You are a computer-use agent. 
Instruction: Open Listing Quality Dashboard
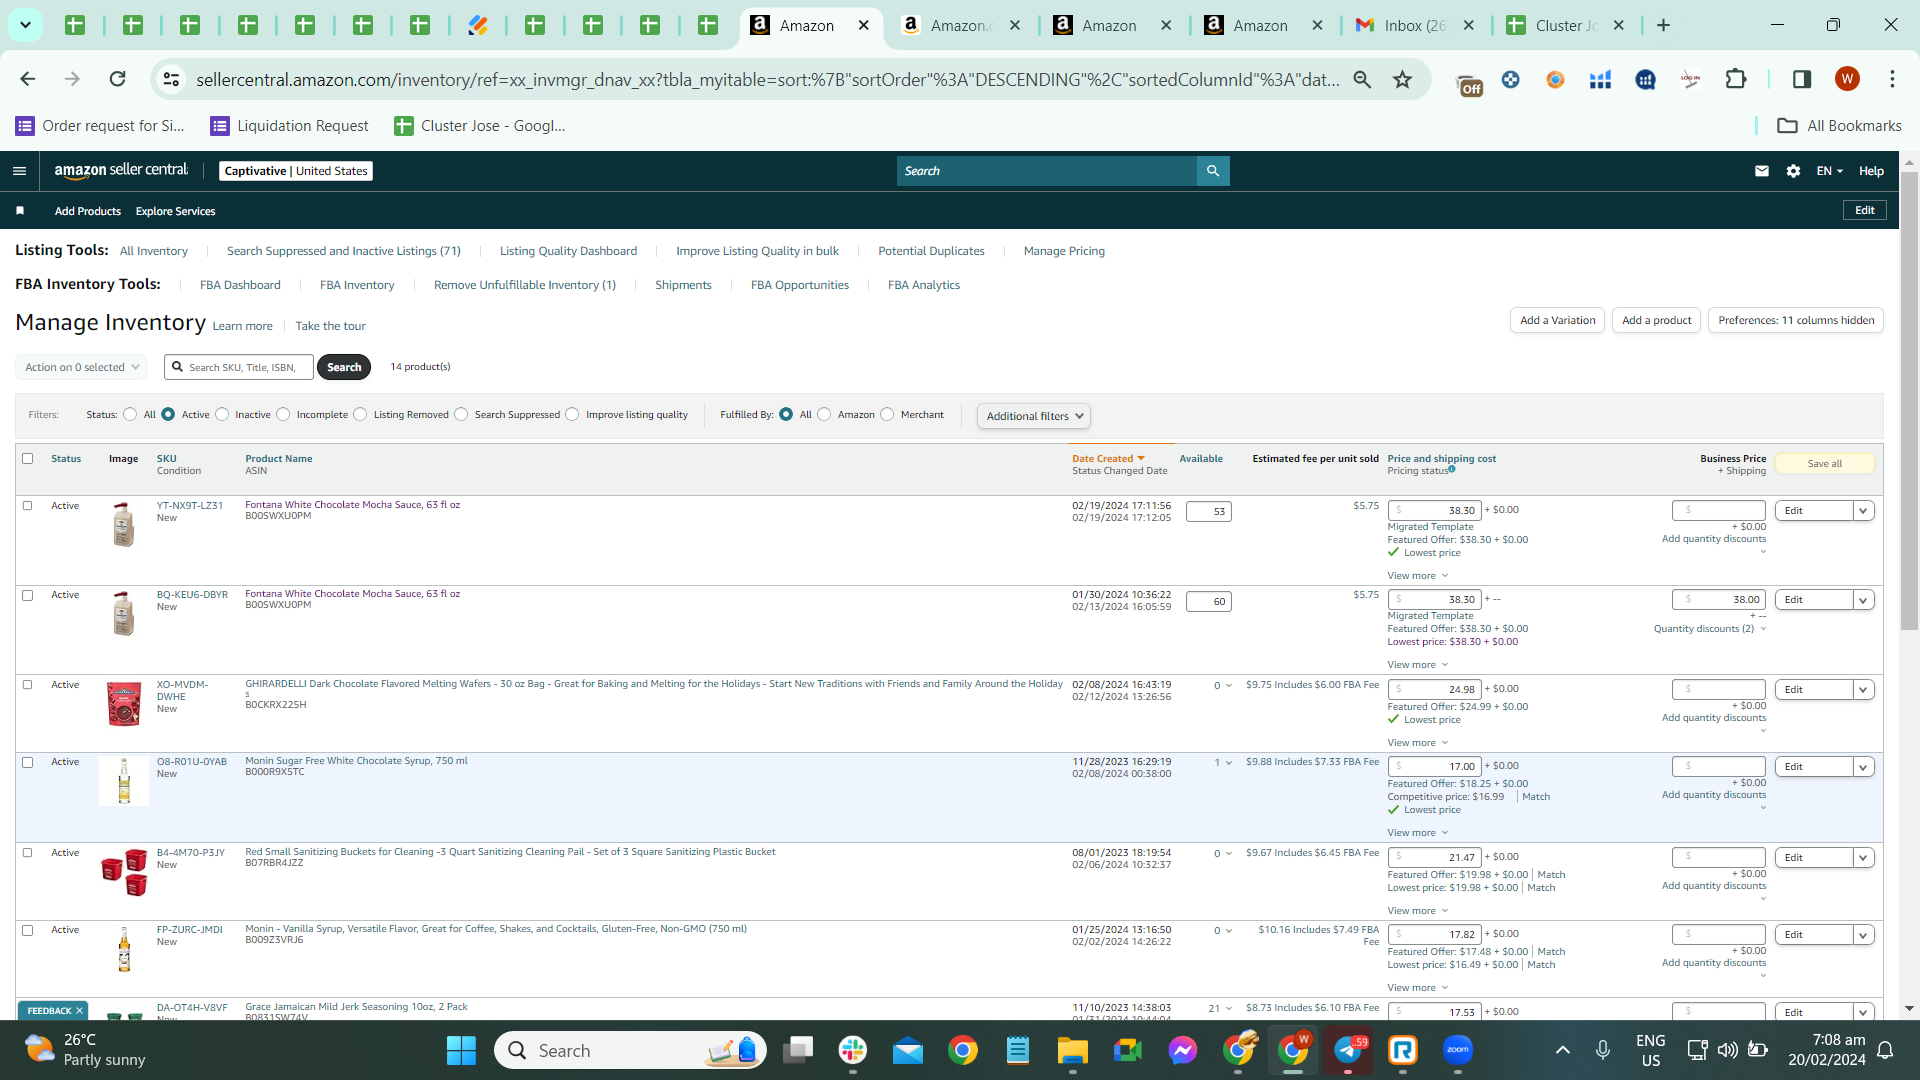(568, 251)
